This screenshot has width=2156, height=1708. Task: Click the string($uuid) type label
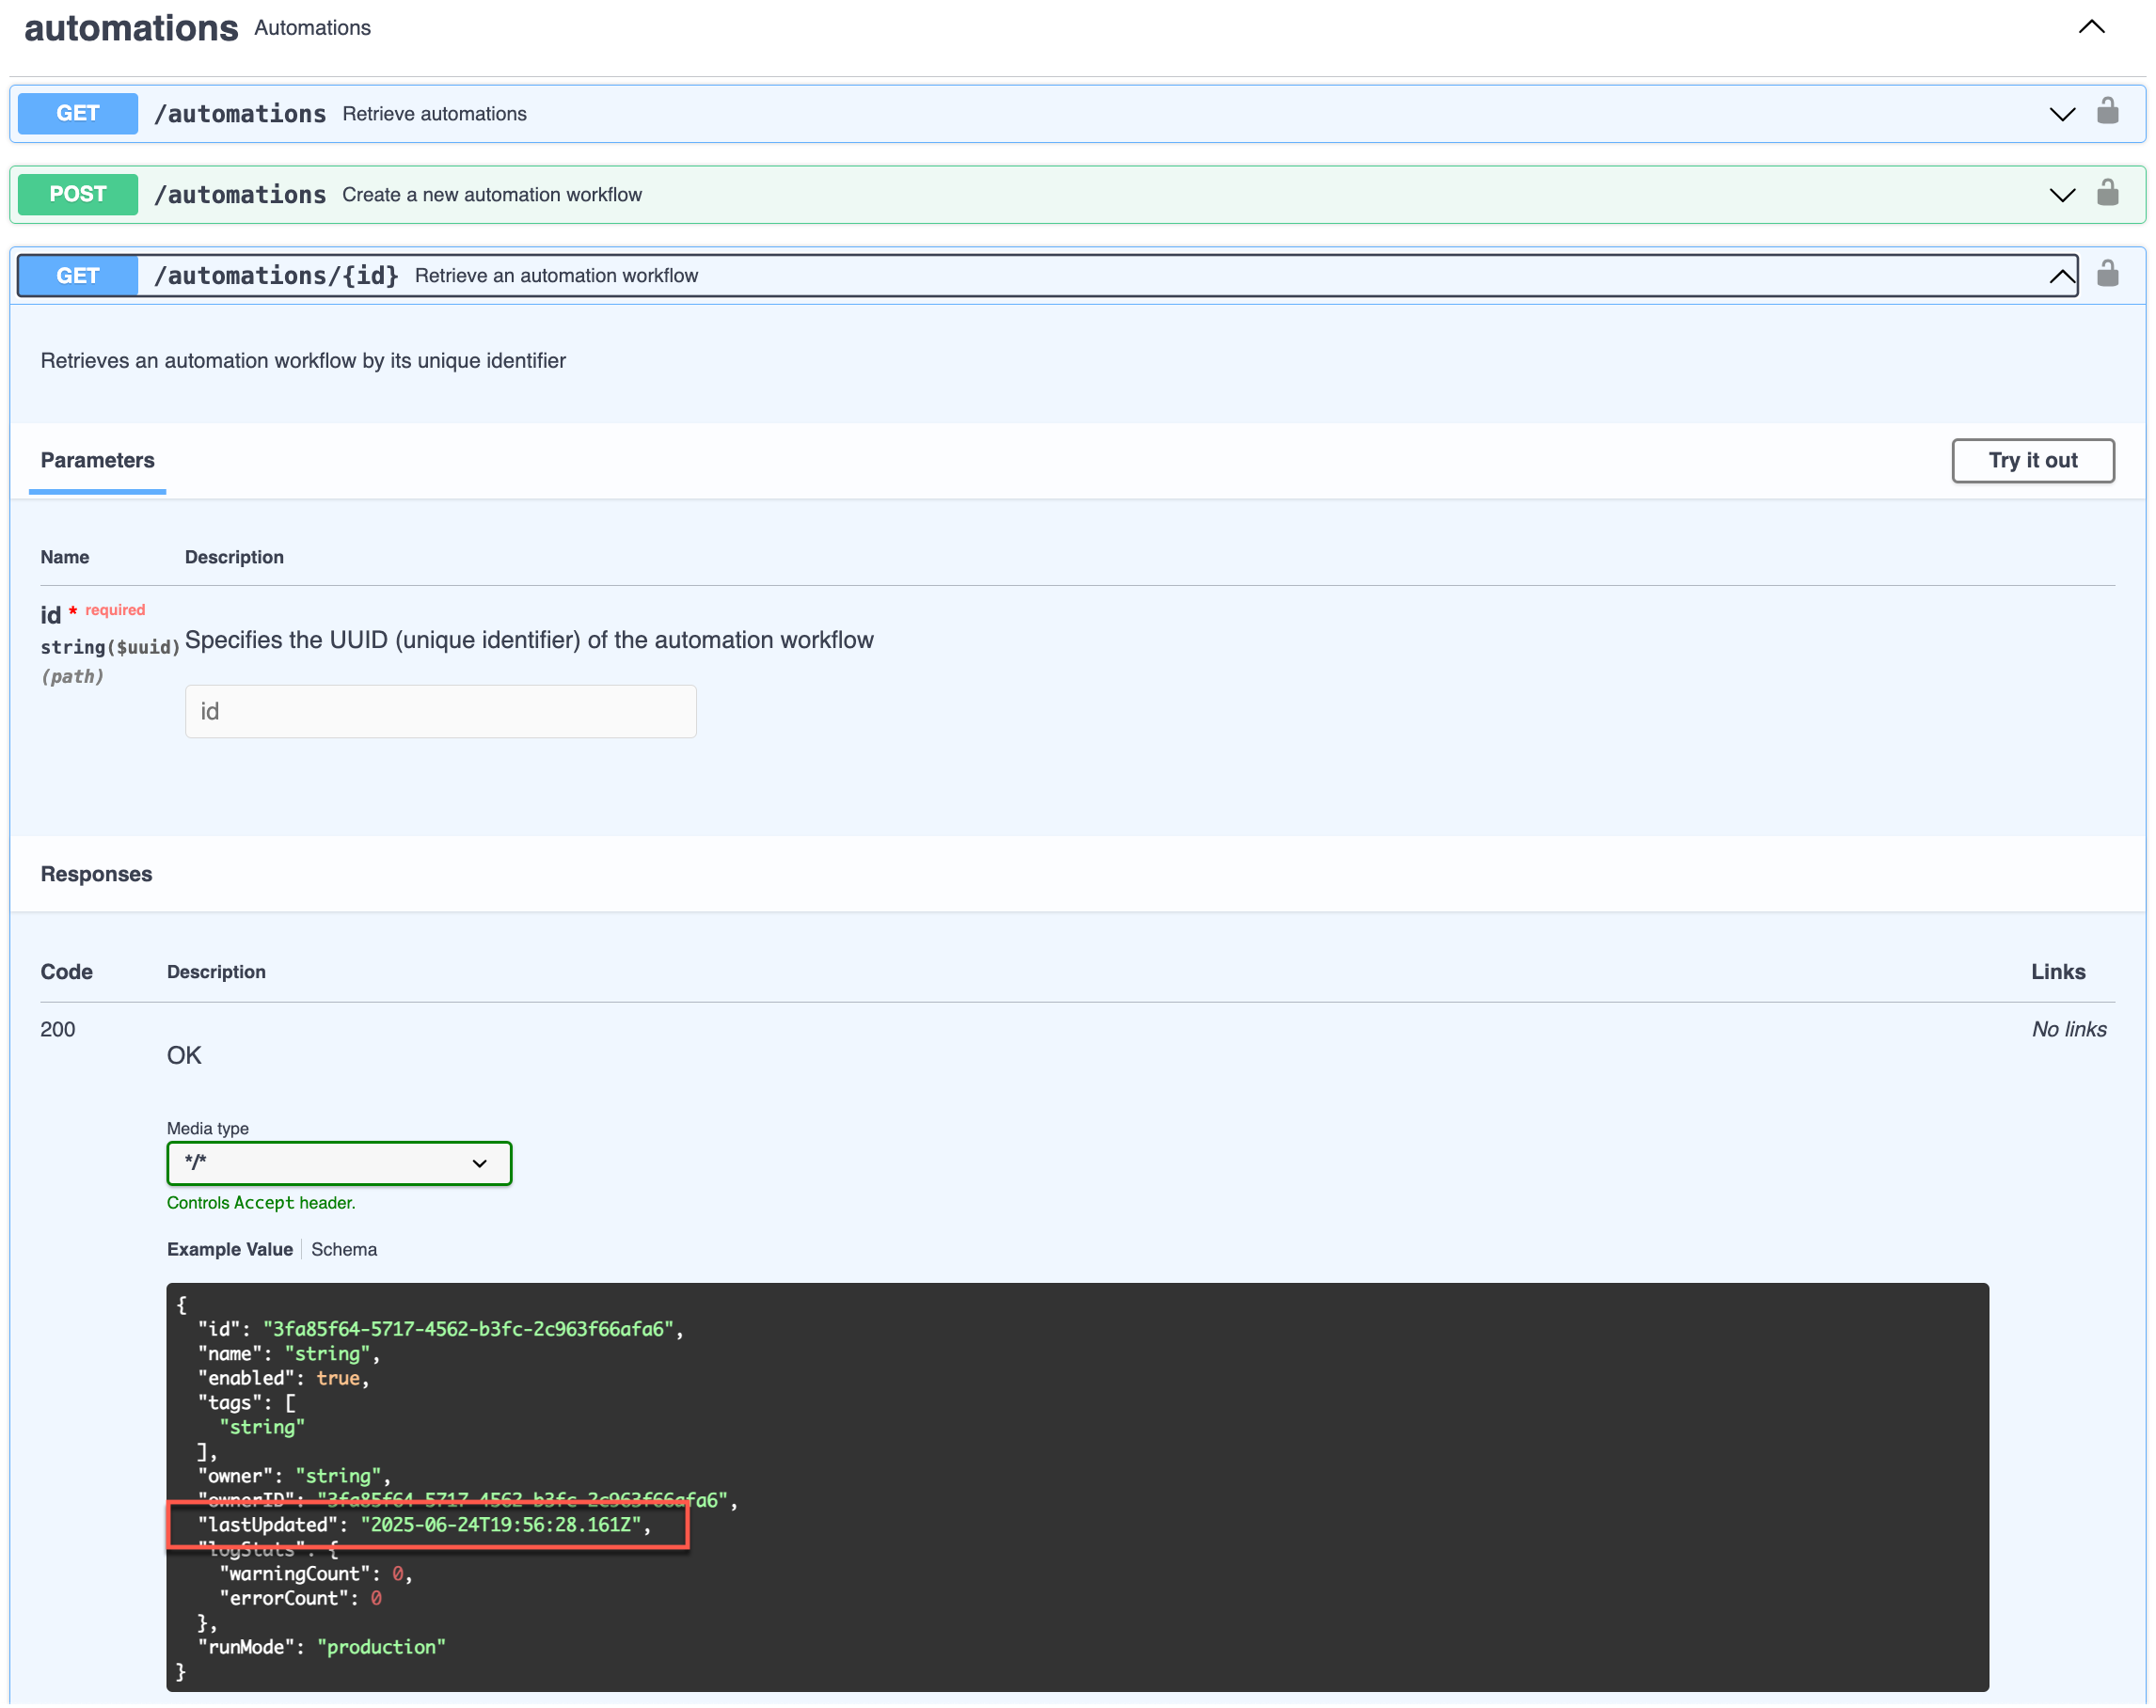pos(110,647)
